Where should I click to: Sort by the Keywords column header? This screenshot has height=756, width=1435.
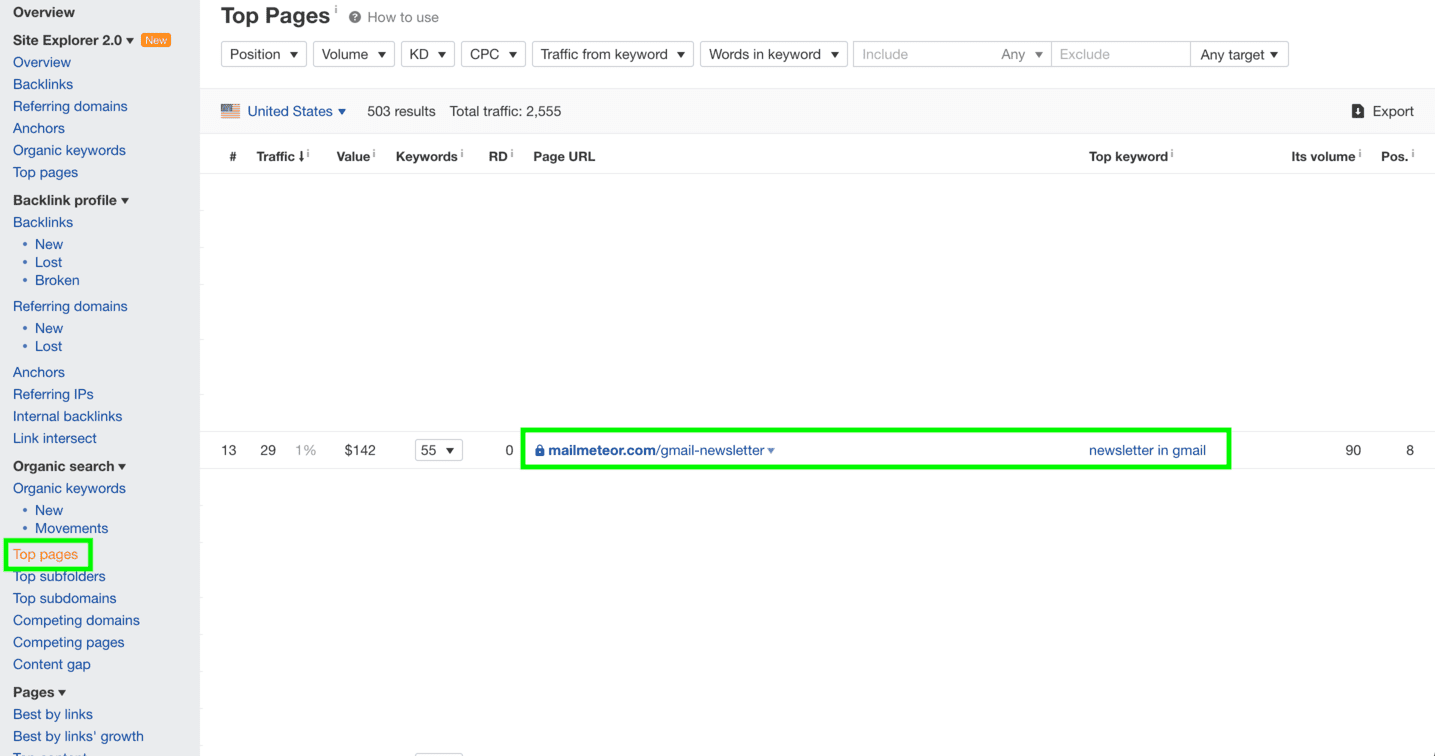[427, 156]
